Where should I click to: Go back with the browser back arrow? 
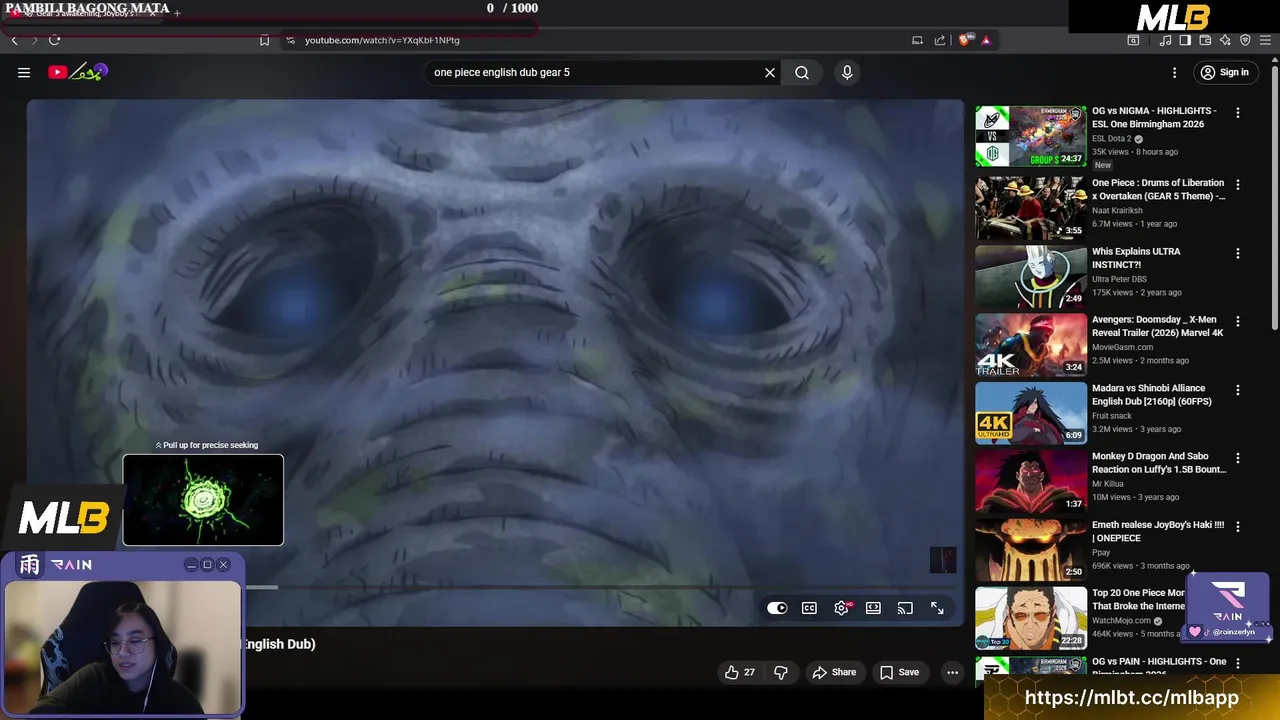tap(14, 40)
